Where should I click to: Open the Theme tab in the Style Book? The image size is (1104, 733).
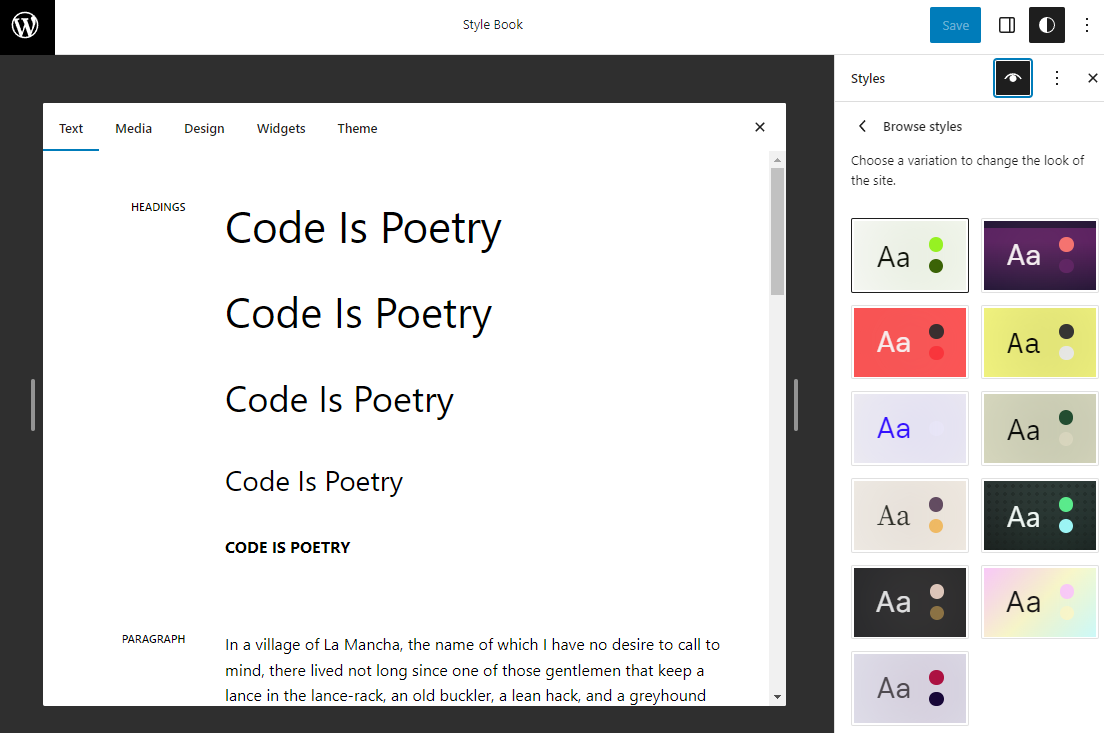[x=357, y=128]
